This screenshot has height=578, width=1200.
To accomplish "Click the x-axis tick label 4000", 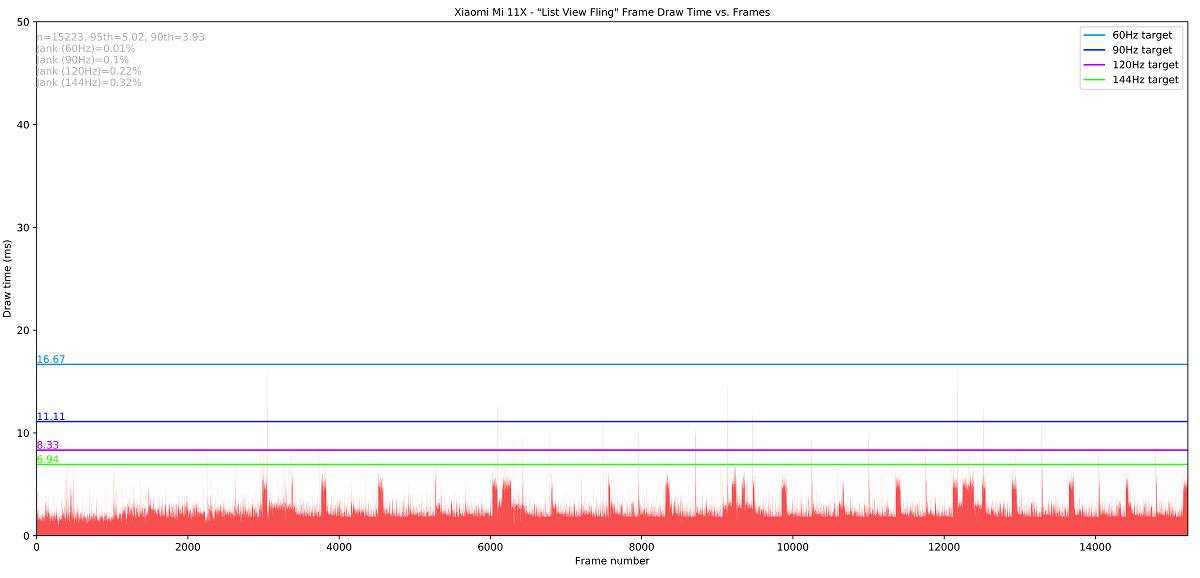I will pyautogui.click(x=339, y=547).
